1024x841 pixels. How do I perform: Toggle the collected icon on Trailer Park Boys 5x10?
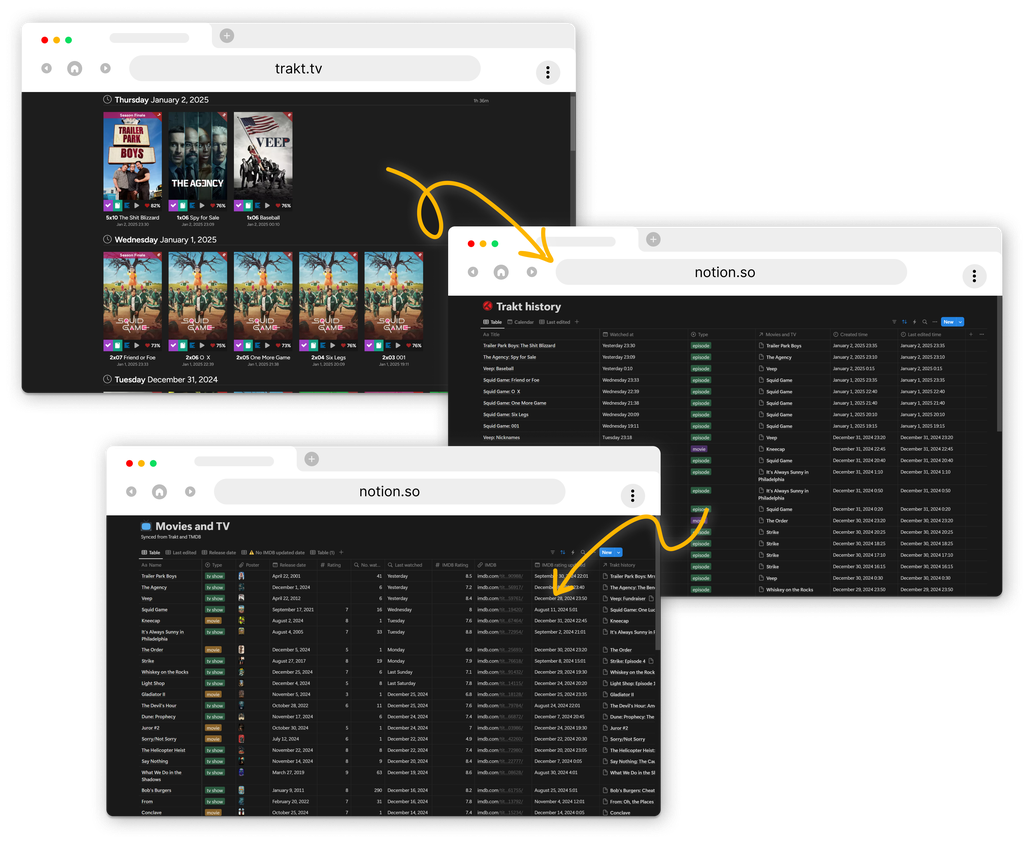pos(118,205)
